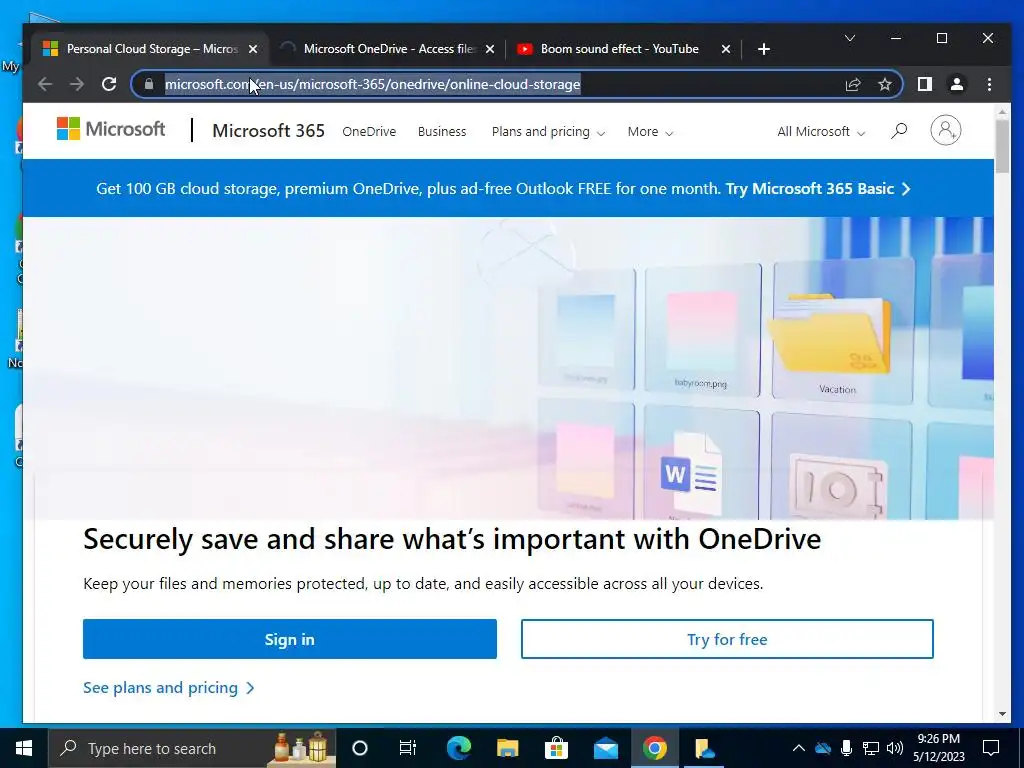Reload the current page
This screenshot has width=1024, height=768.
(109, 84)
